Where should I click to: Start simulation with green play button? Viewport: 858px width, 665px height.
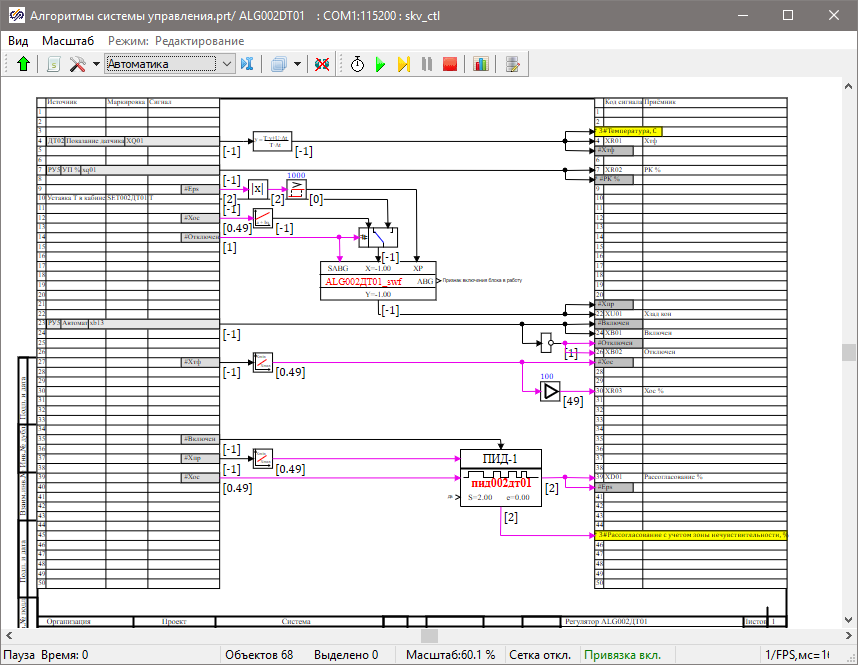click(x=381, y=64)
